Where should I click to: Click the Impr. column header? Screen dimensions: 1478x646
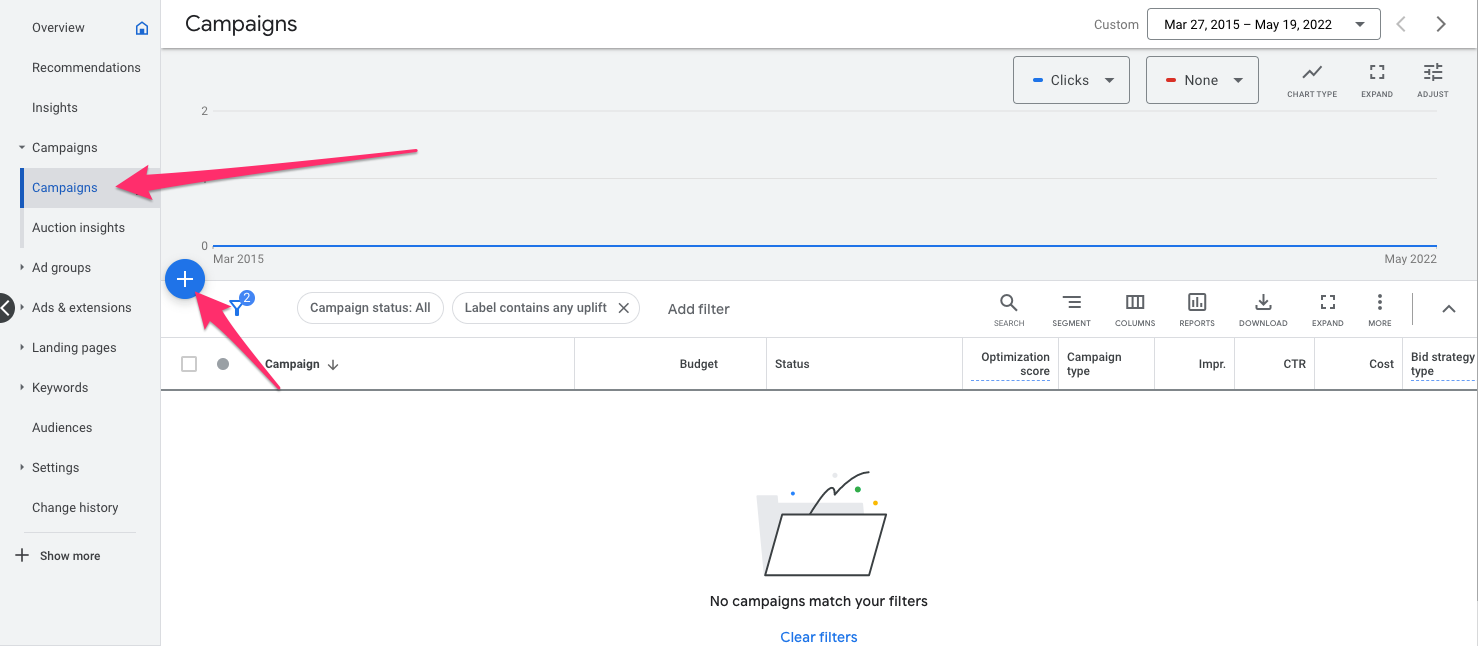(1212, 364)
